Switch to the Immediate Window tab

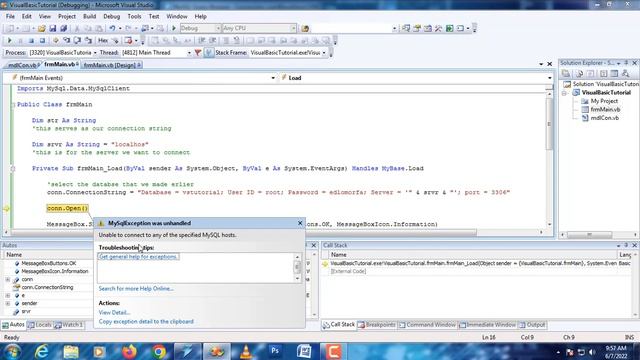click(x=488, y=325)
